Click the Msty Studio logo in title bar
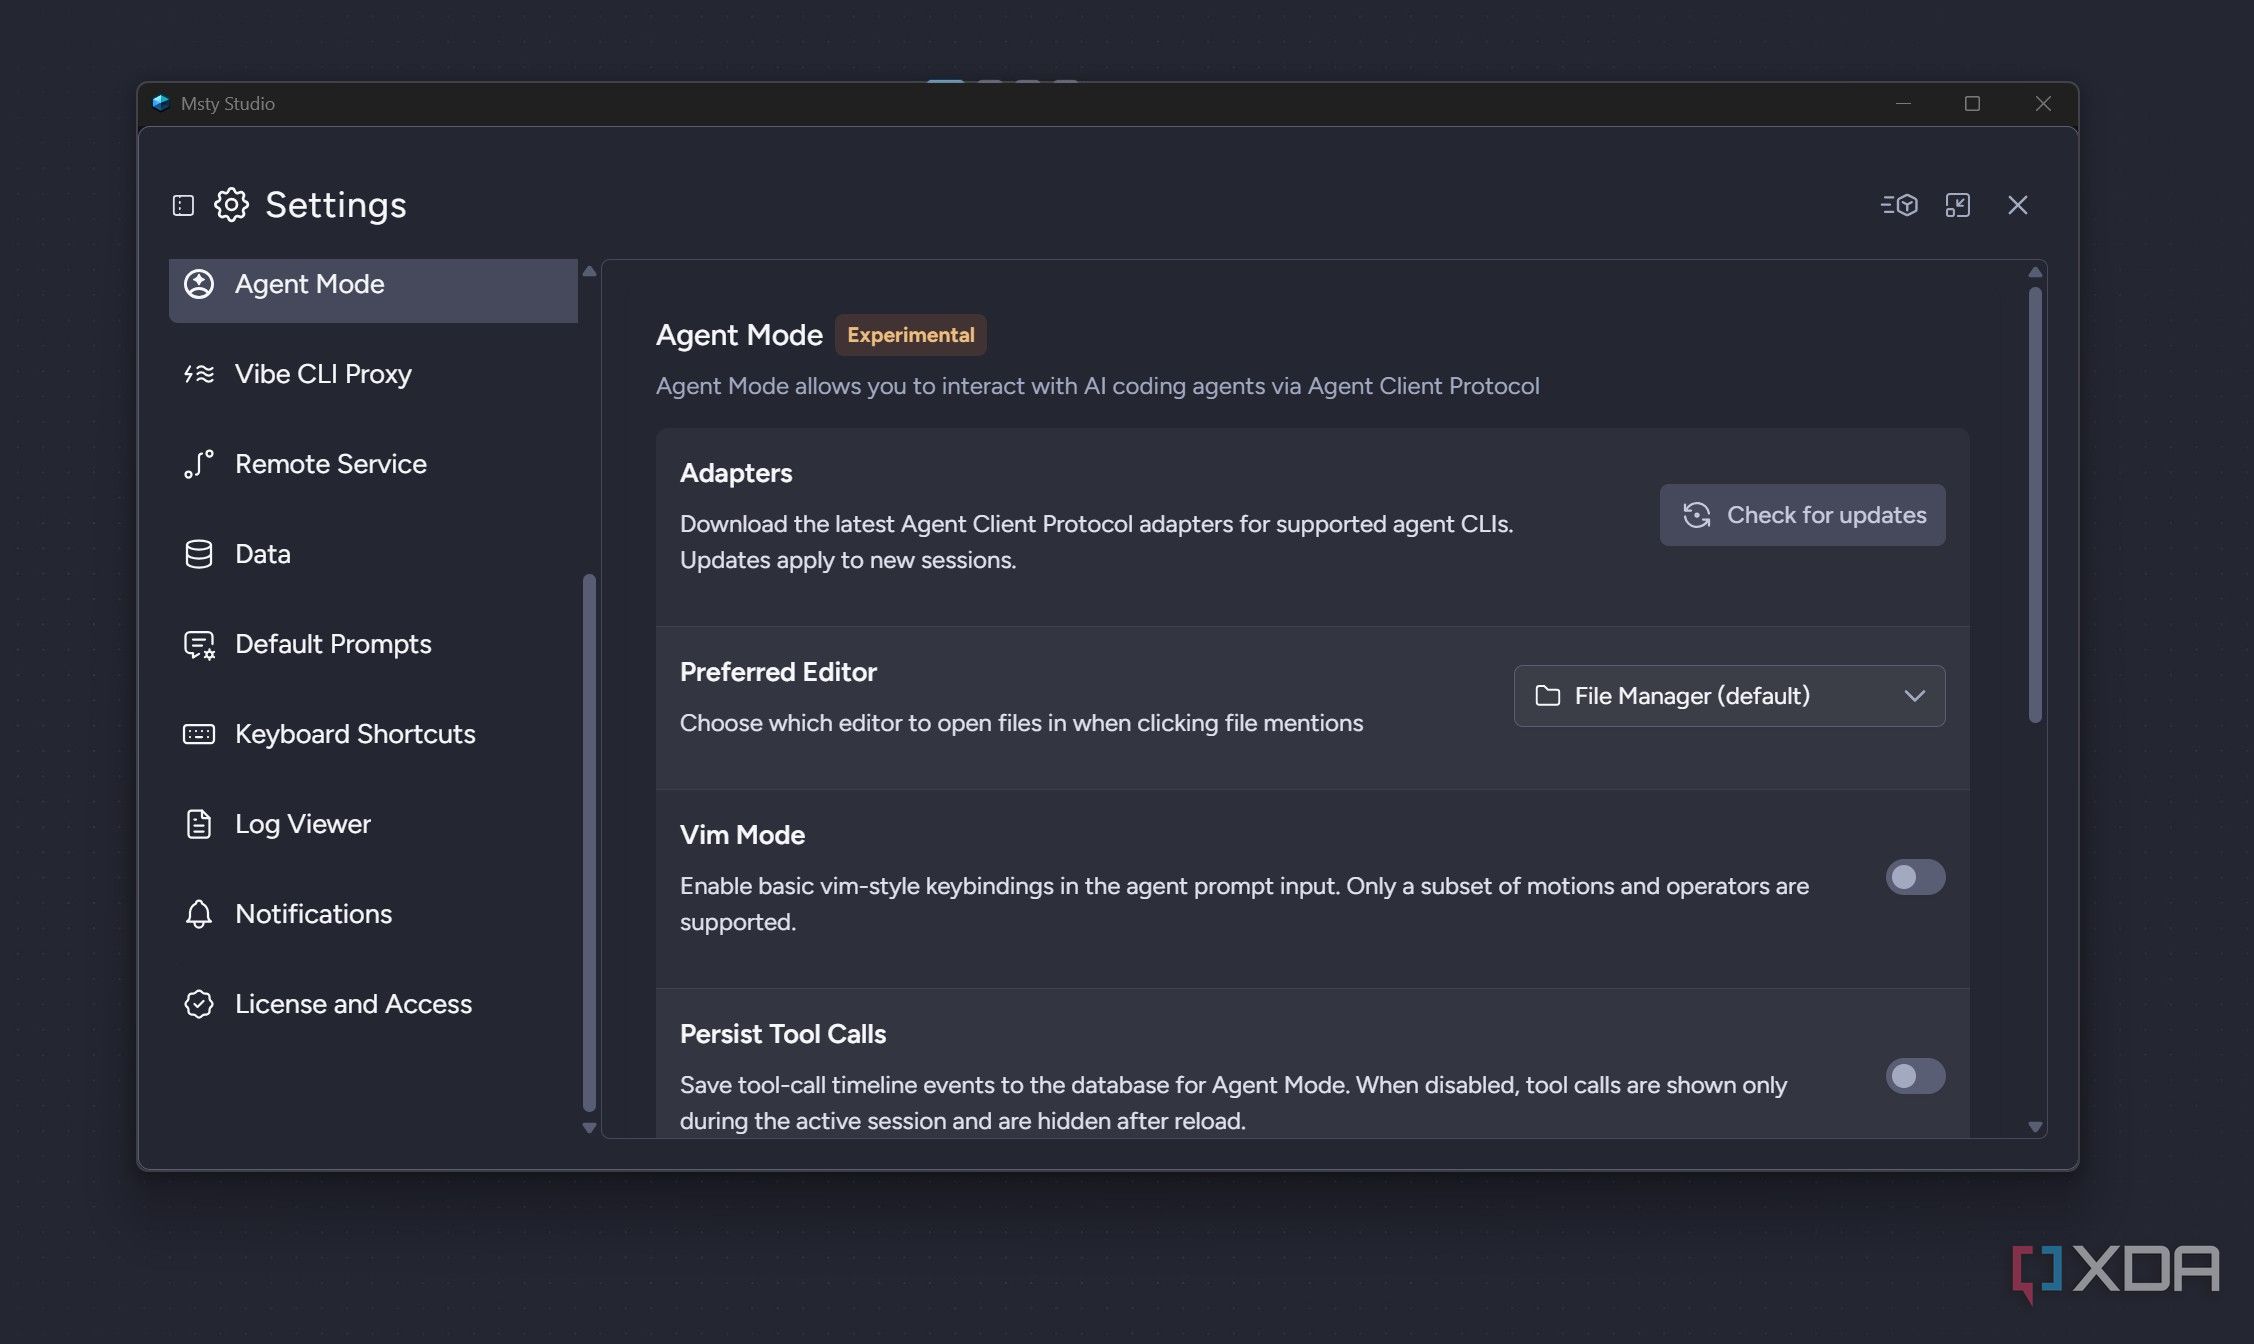 pyautogui.click(x=161, y=103)
